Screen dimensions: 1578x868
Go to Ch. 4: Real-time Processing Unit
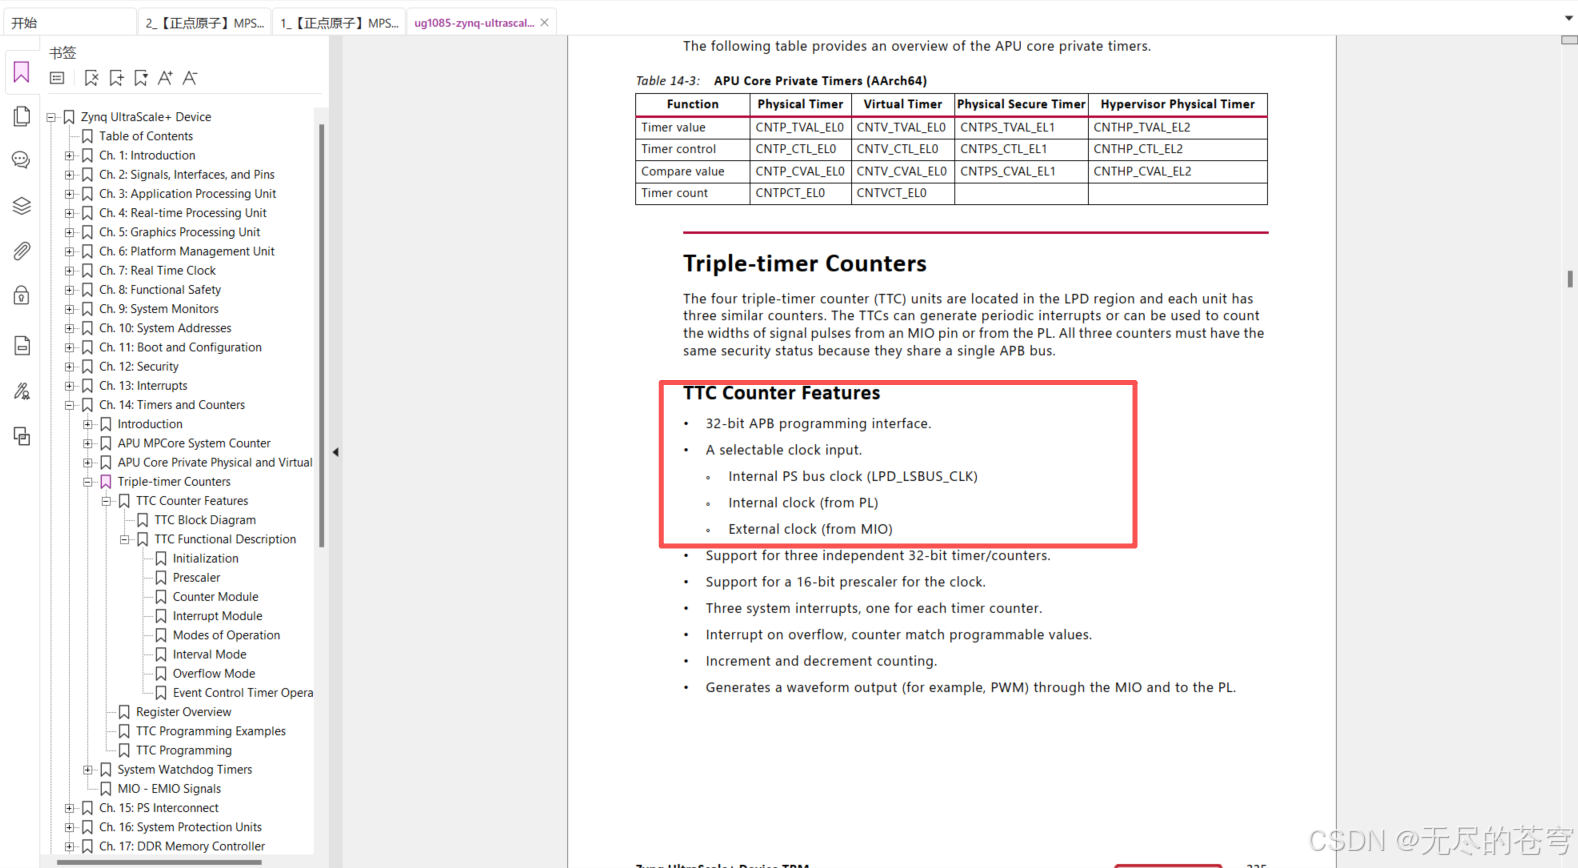click(183, 213)
